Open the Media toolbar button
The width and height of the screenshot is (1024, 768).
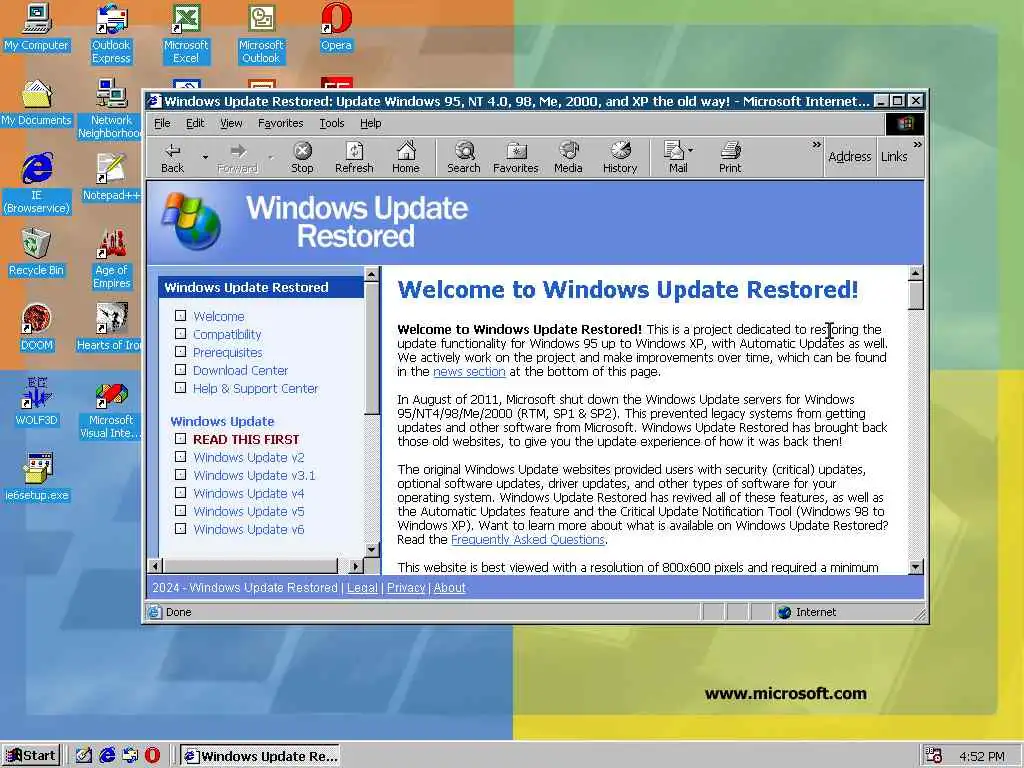(568, 157)
